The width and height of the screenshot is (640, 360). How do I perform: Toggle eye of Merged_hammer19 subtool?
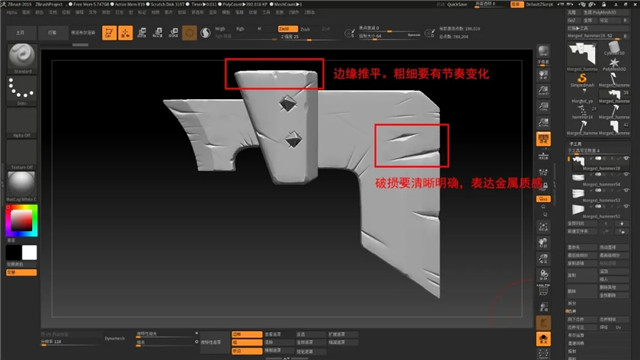click(x=626, y=158)
